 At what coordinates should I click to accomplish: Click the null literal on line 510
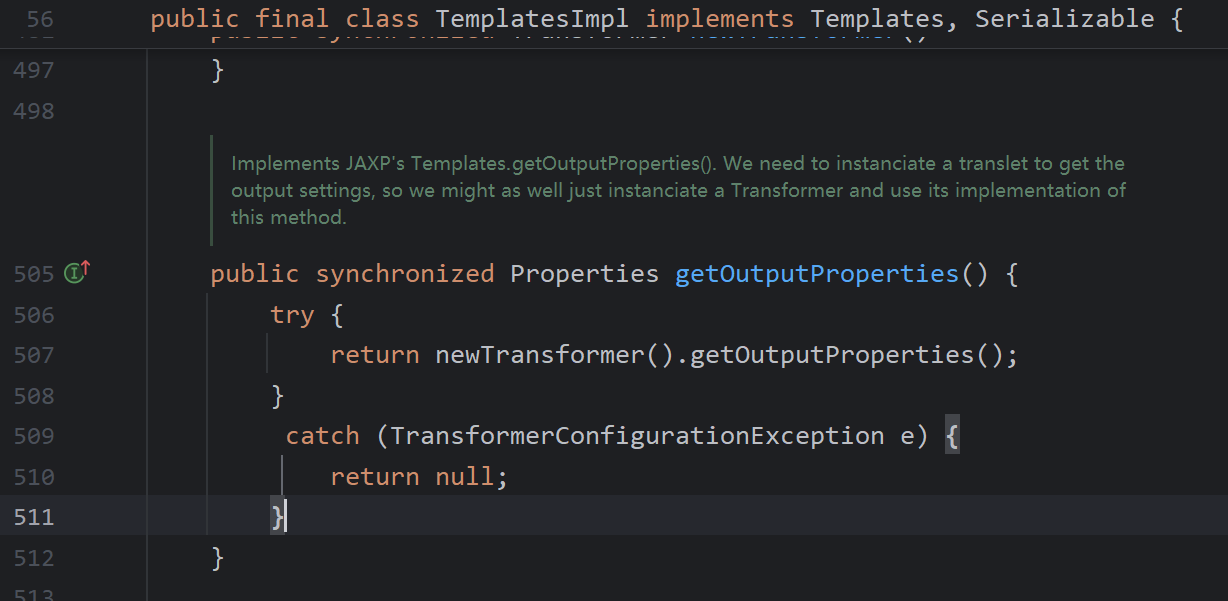coord(465,477)
